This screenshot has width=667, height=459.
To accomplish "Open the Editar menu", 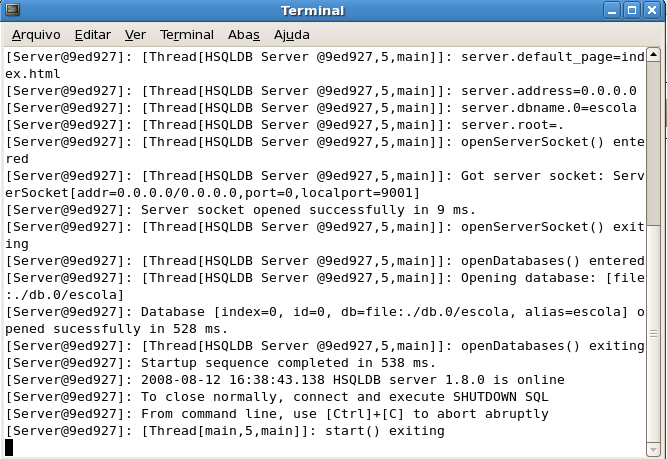I will pos(92,34).
